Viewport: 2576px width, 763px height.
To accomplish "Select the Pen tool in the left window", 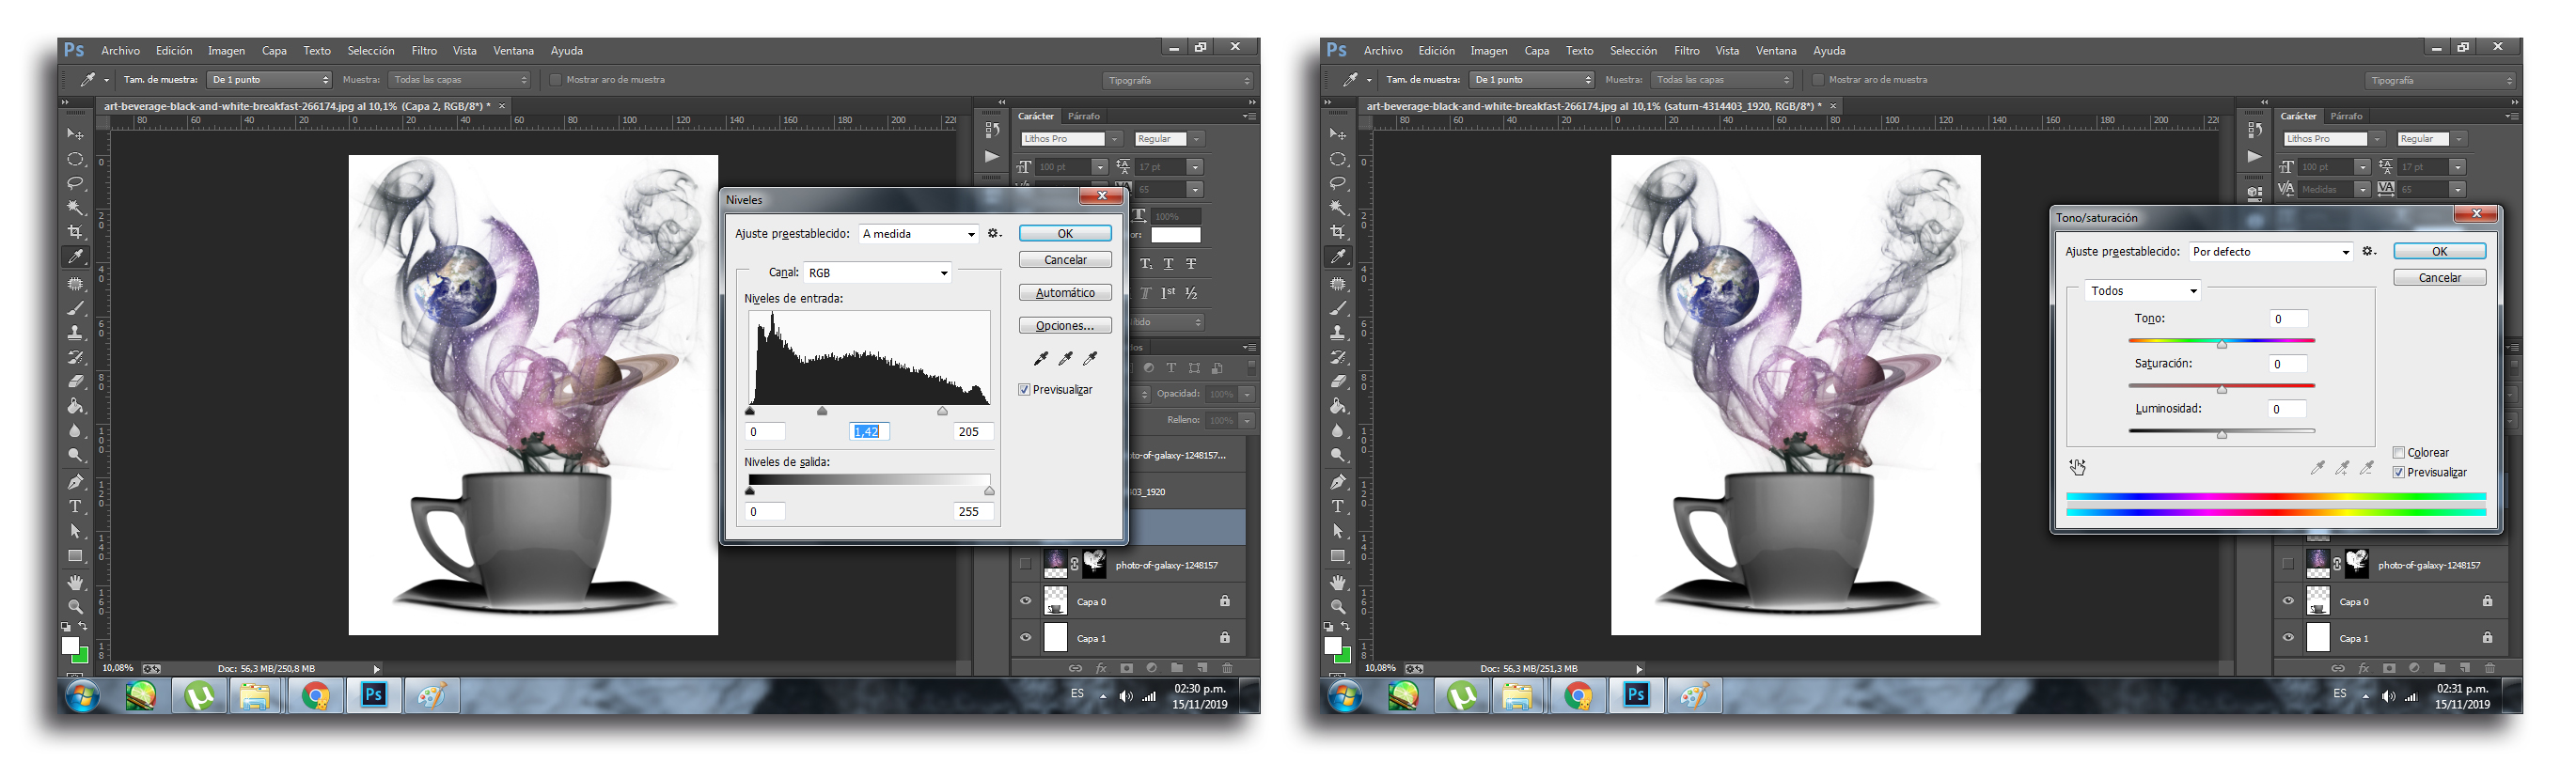I will click(x=75, y=482).
